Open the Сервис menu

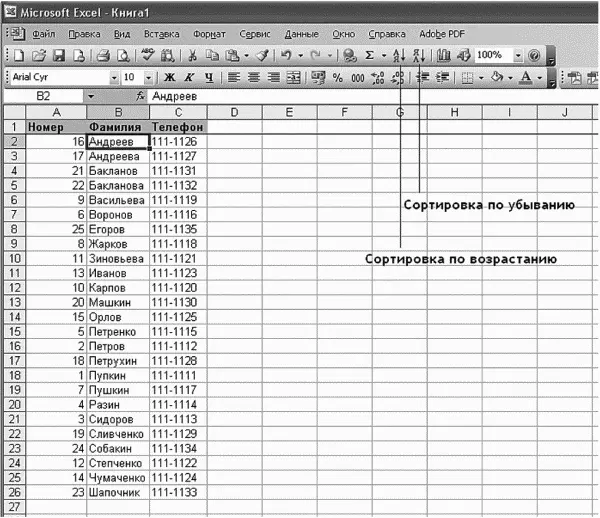255,34
